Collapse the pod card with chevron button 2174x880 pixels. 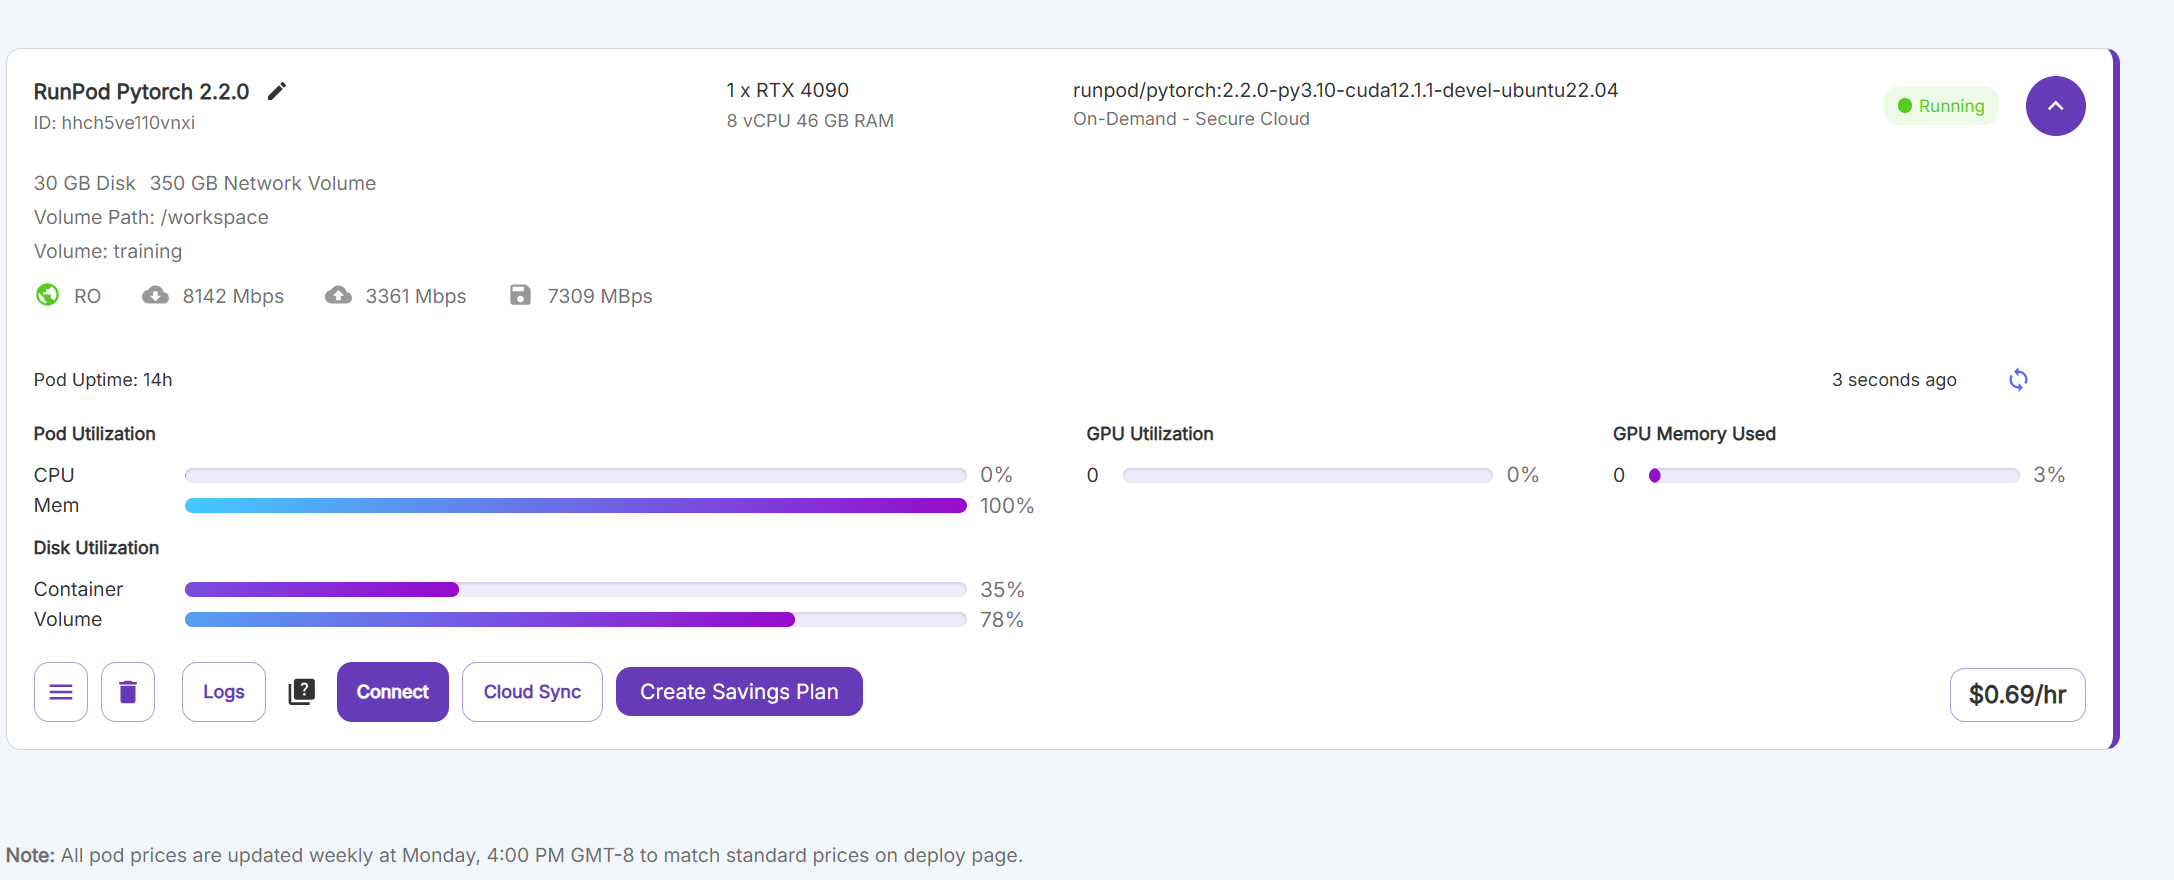[x=2055, y=106]
